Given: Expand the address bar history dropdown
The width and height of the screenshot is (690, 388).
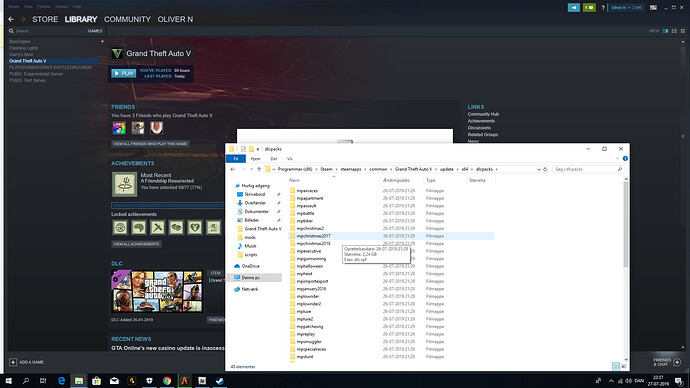Looking at the screenshot, I should pyautogui.click(x=539, y=169).
